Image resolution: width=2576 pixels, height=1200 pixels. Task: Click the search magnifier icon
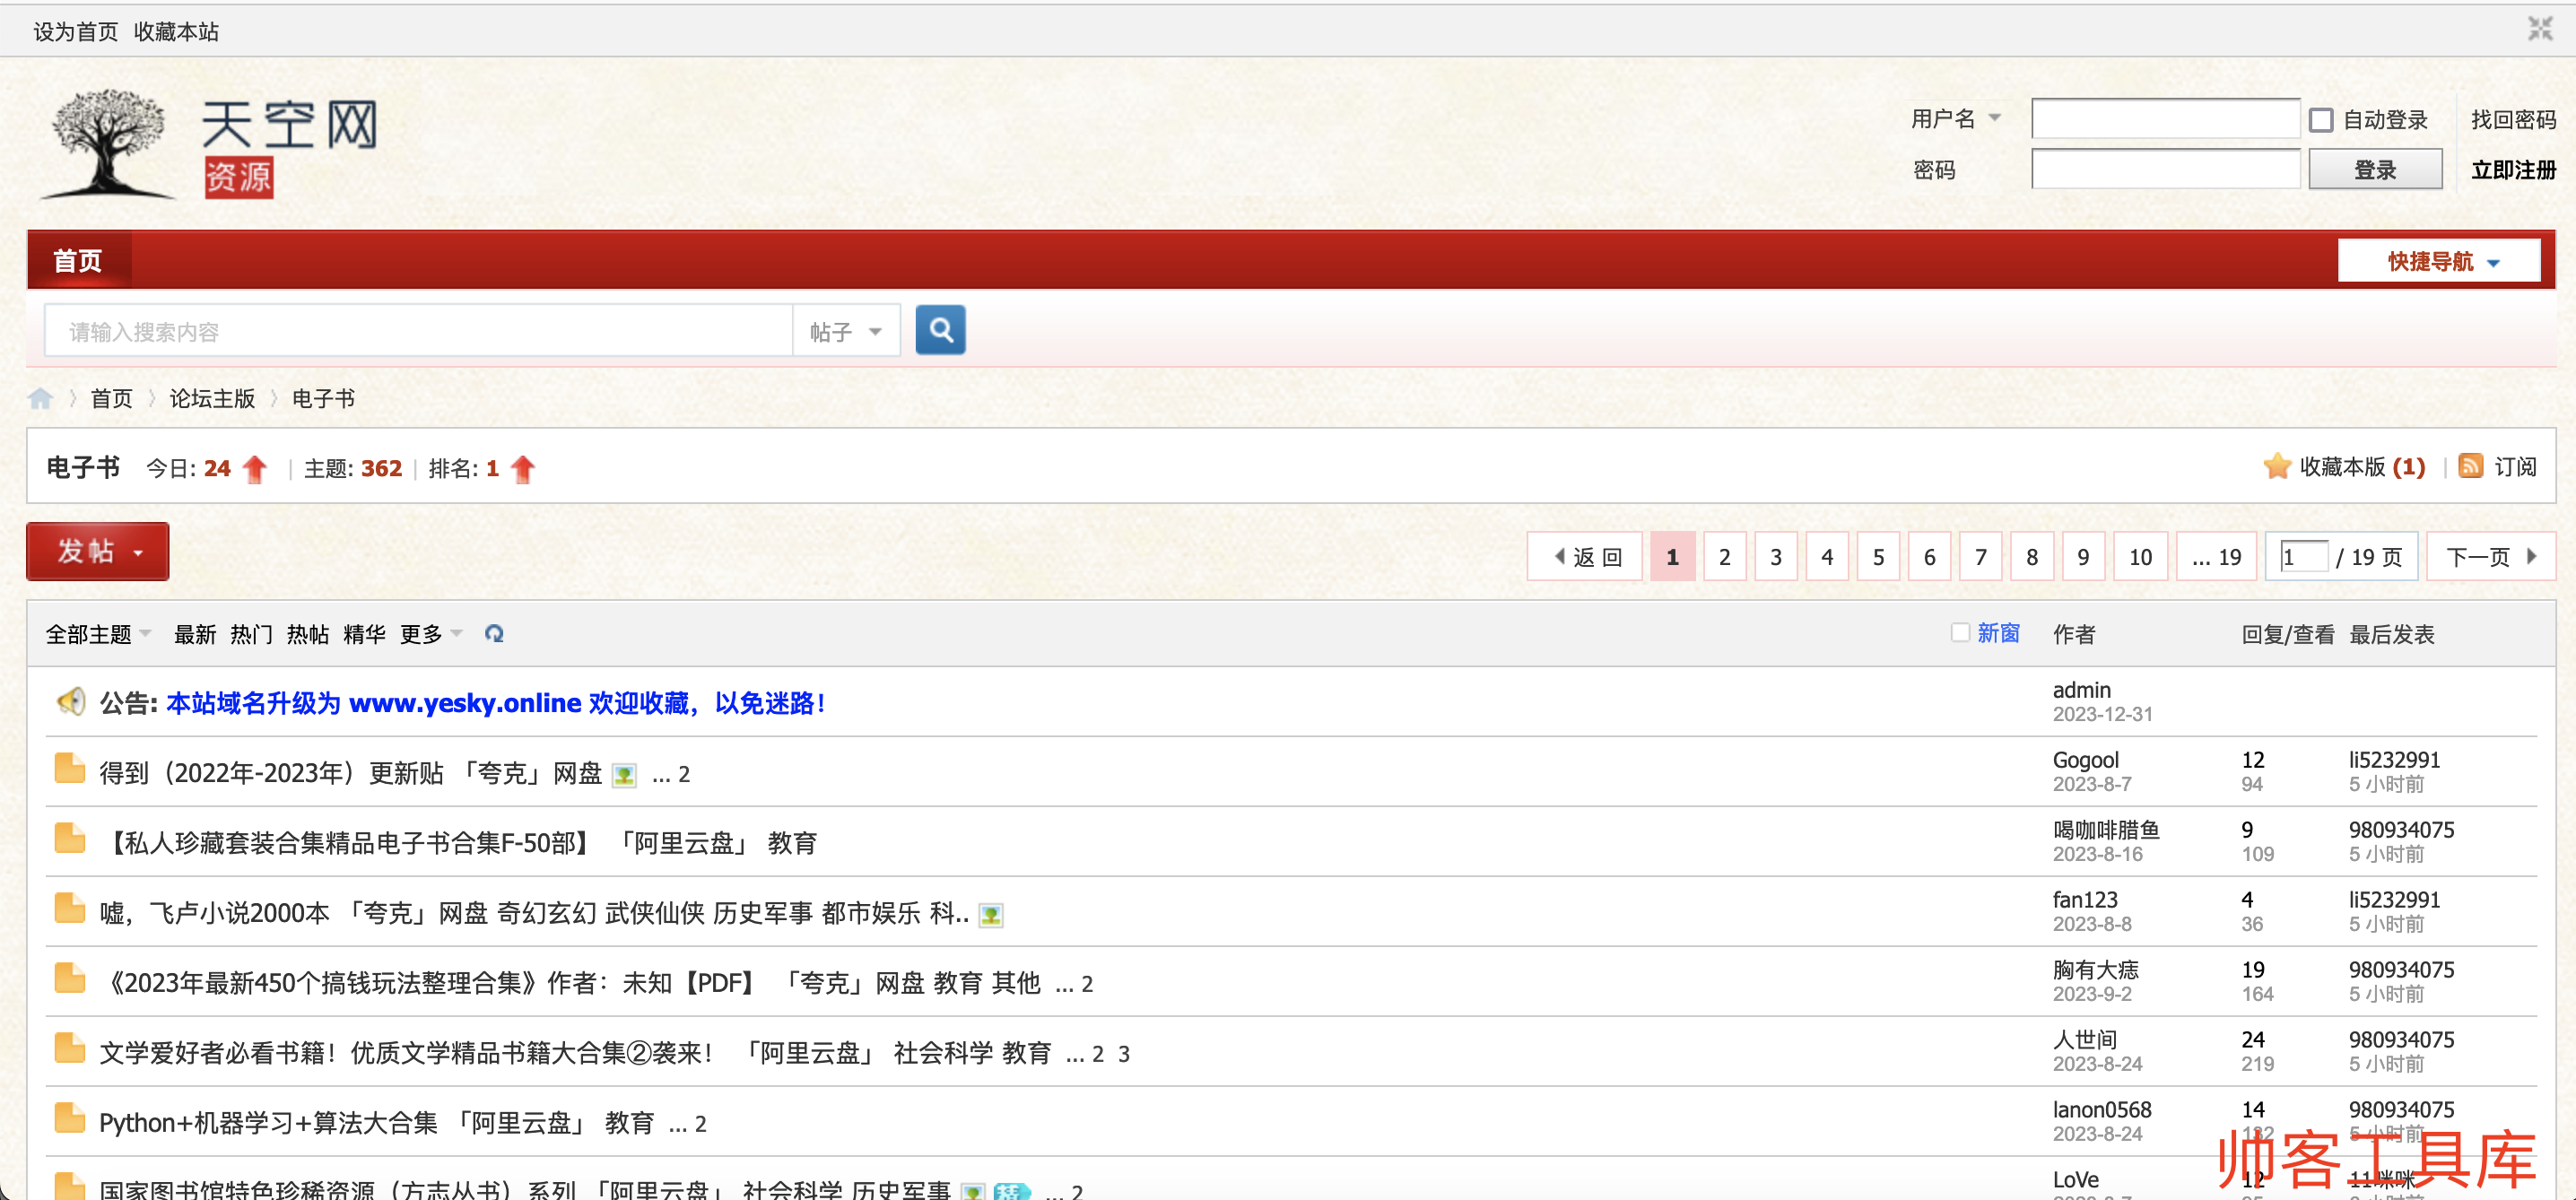click(939, 330)
